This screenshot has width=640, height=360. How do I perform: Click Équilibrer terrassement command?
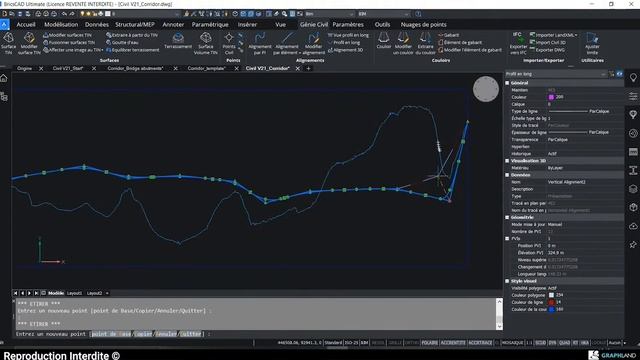[x=133, y=50]
